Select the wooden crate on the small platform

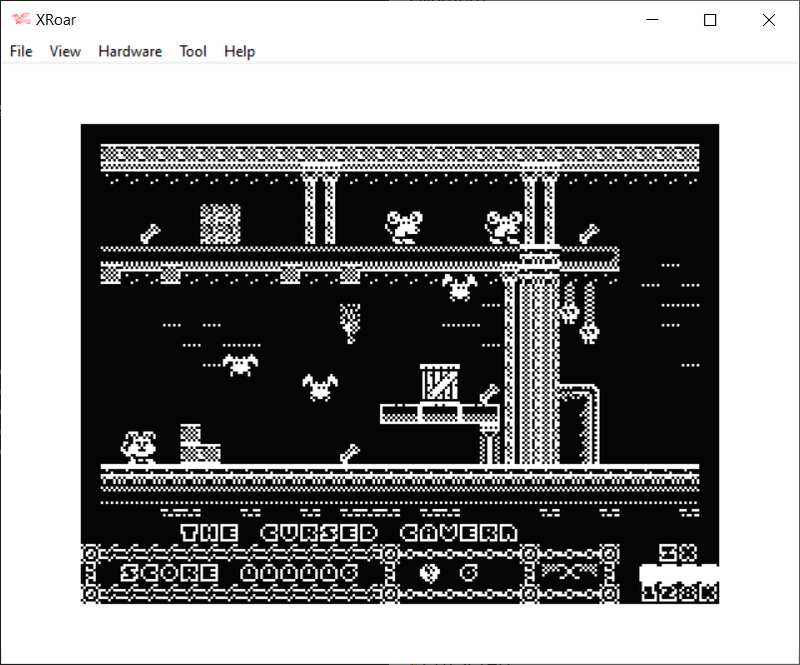click(x=440, y=383)
